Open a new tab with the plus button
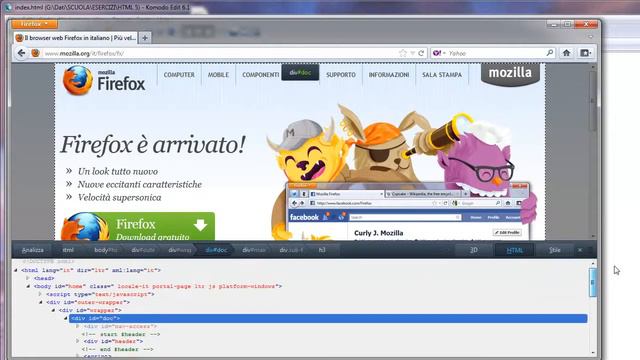 coord(144,38)
